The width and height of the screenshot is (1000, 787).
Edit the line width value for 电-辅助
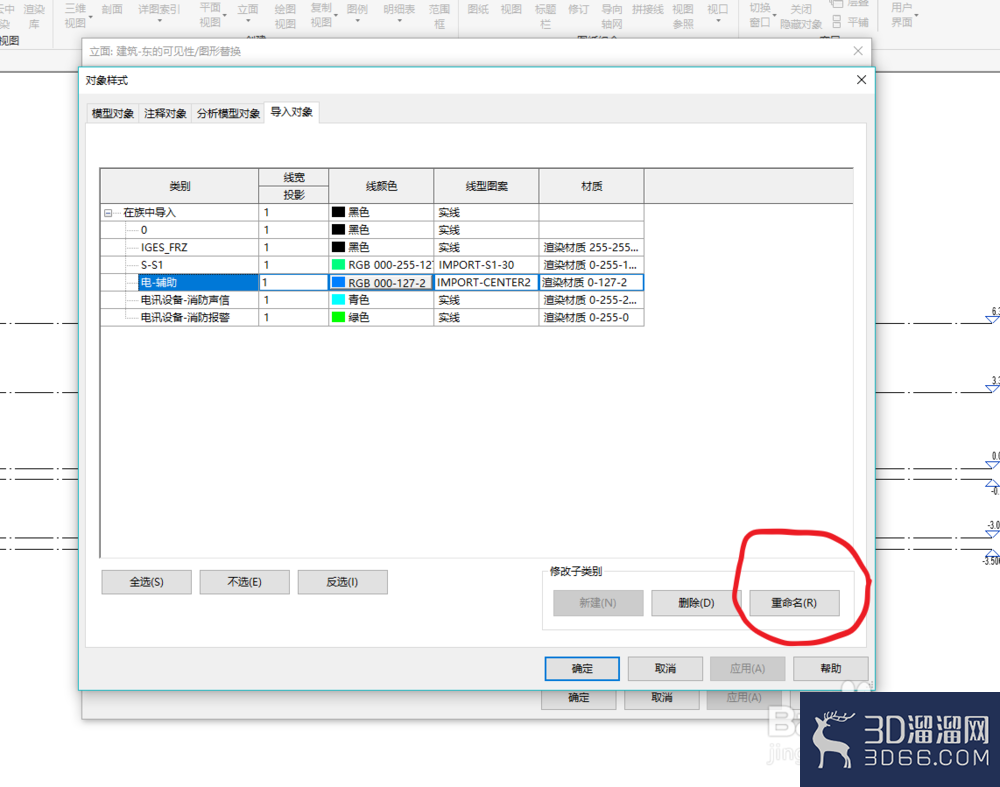293,283
